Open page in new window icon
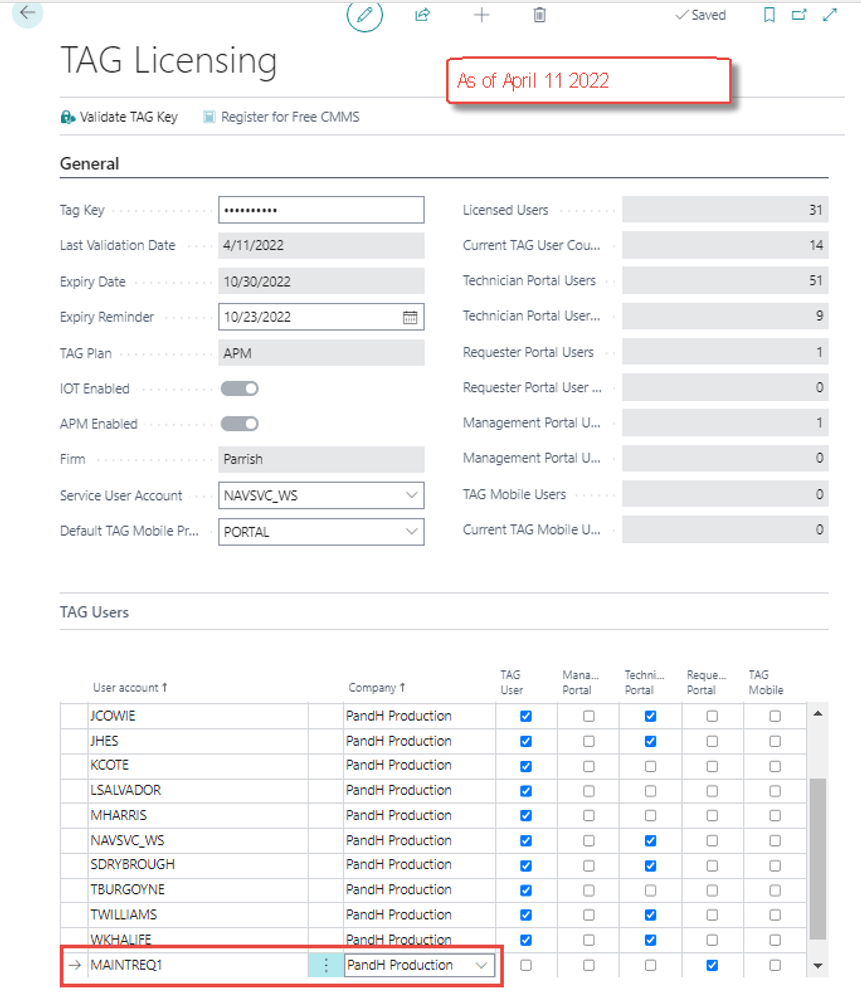The width and height of the screenshot is (861, 997). 799,15
